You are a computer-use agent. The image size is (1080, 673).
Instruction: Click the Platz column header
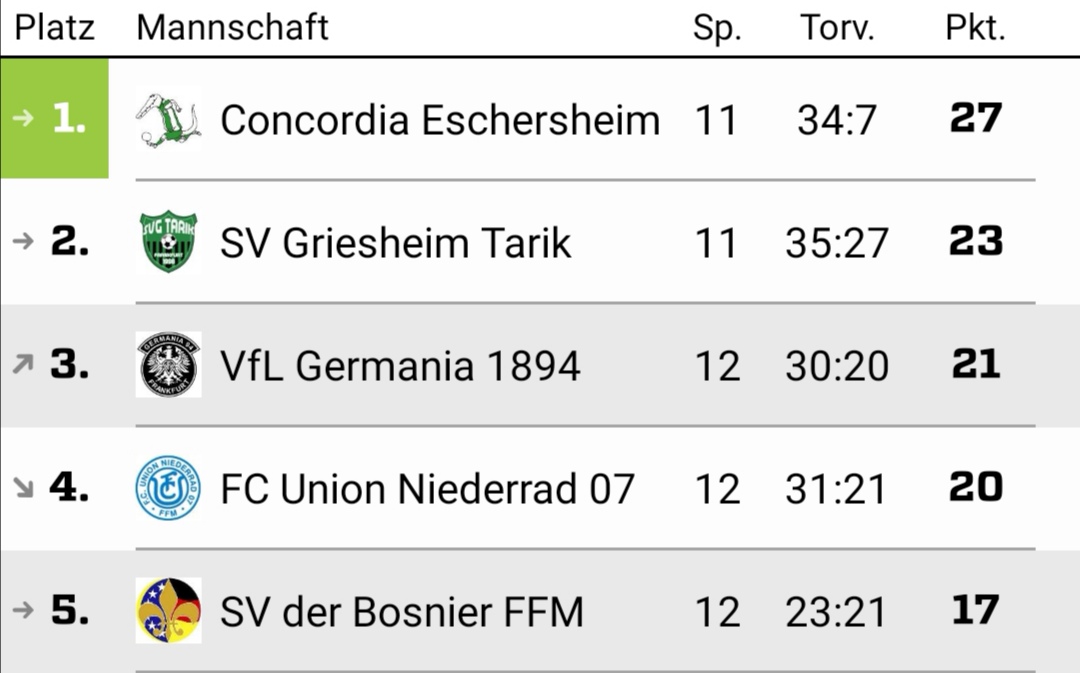(x=54, y=28)
